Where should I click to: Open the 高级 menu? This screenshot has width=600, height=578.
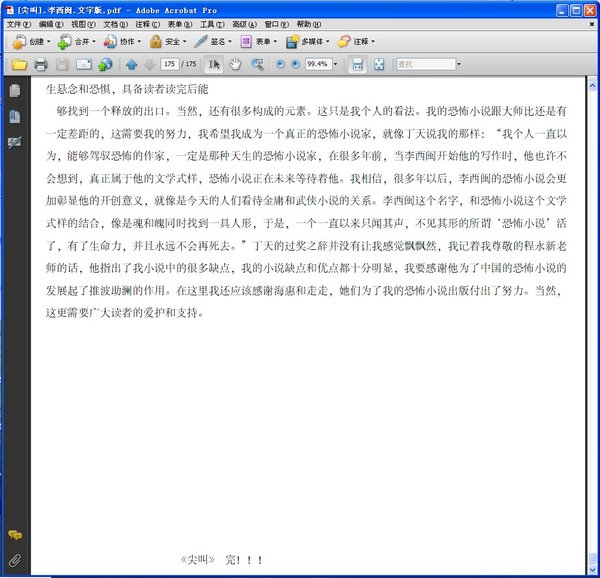click(x=245, y=24)
